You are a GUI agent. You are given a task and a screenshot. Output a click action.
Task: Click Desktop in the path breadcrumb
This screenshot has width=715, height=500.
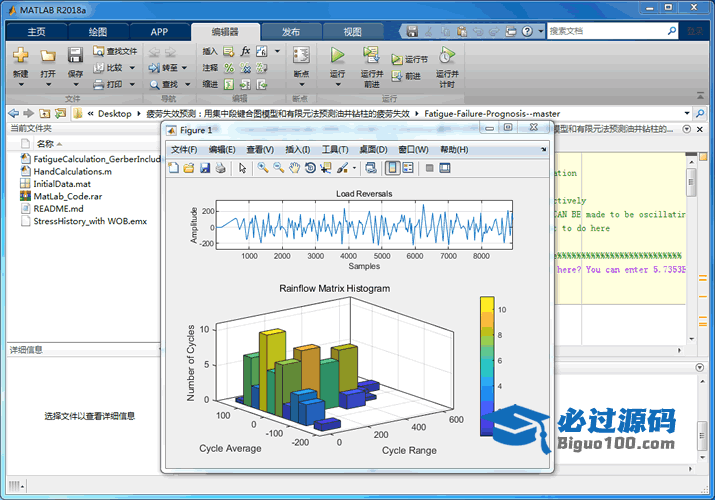pos(114,113)
